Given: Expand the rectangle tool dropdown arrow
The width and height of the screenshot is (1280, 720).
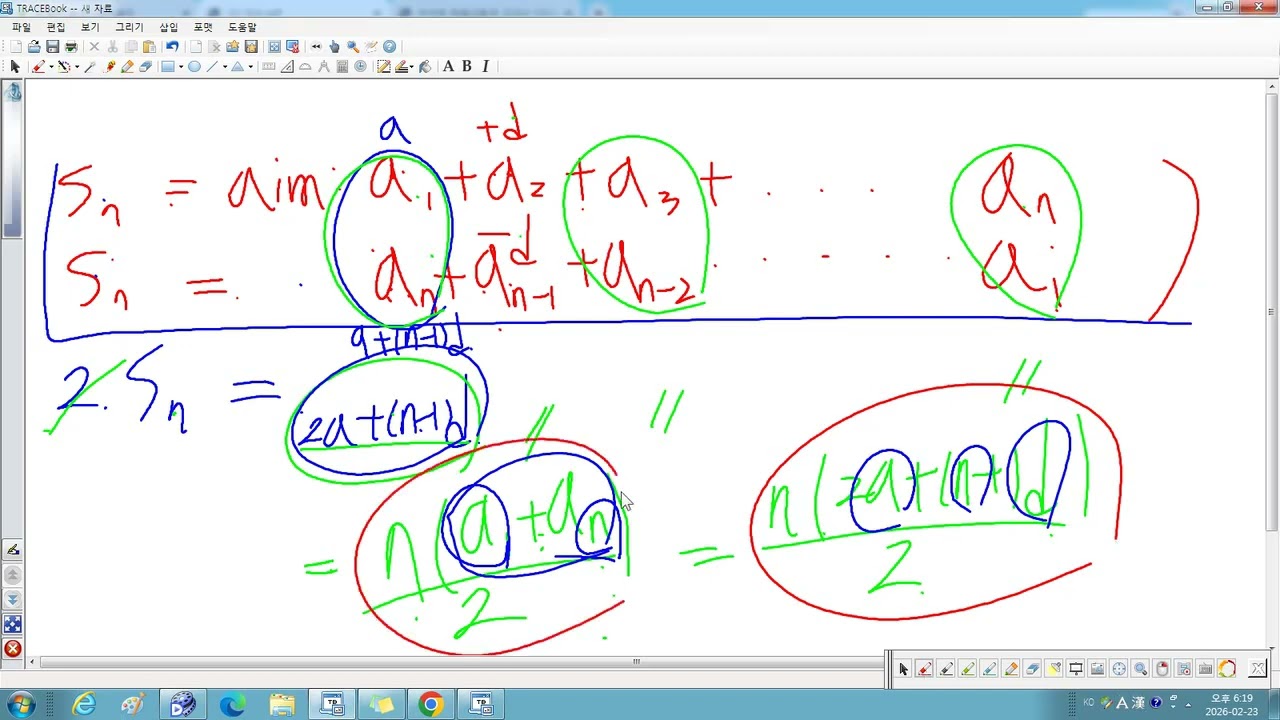Looking at the screenshot, I should tap(181, 67).
